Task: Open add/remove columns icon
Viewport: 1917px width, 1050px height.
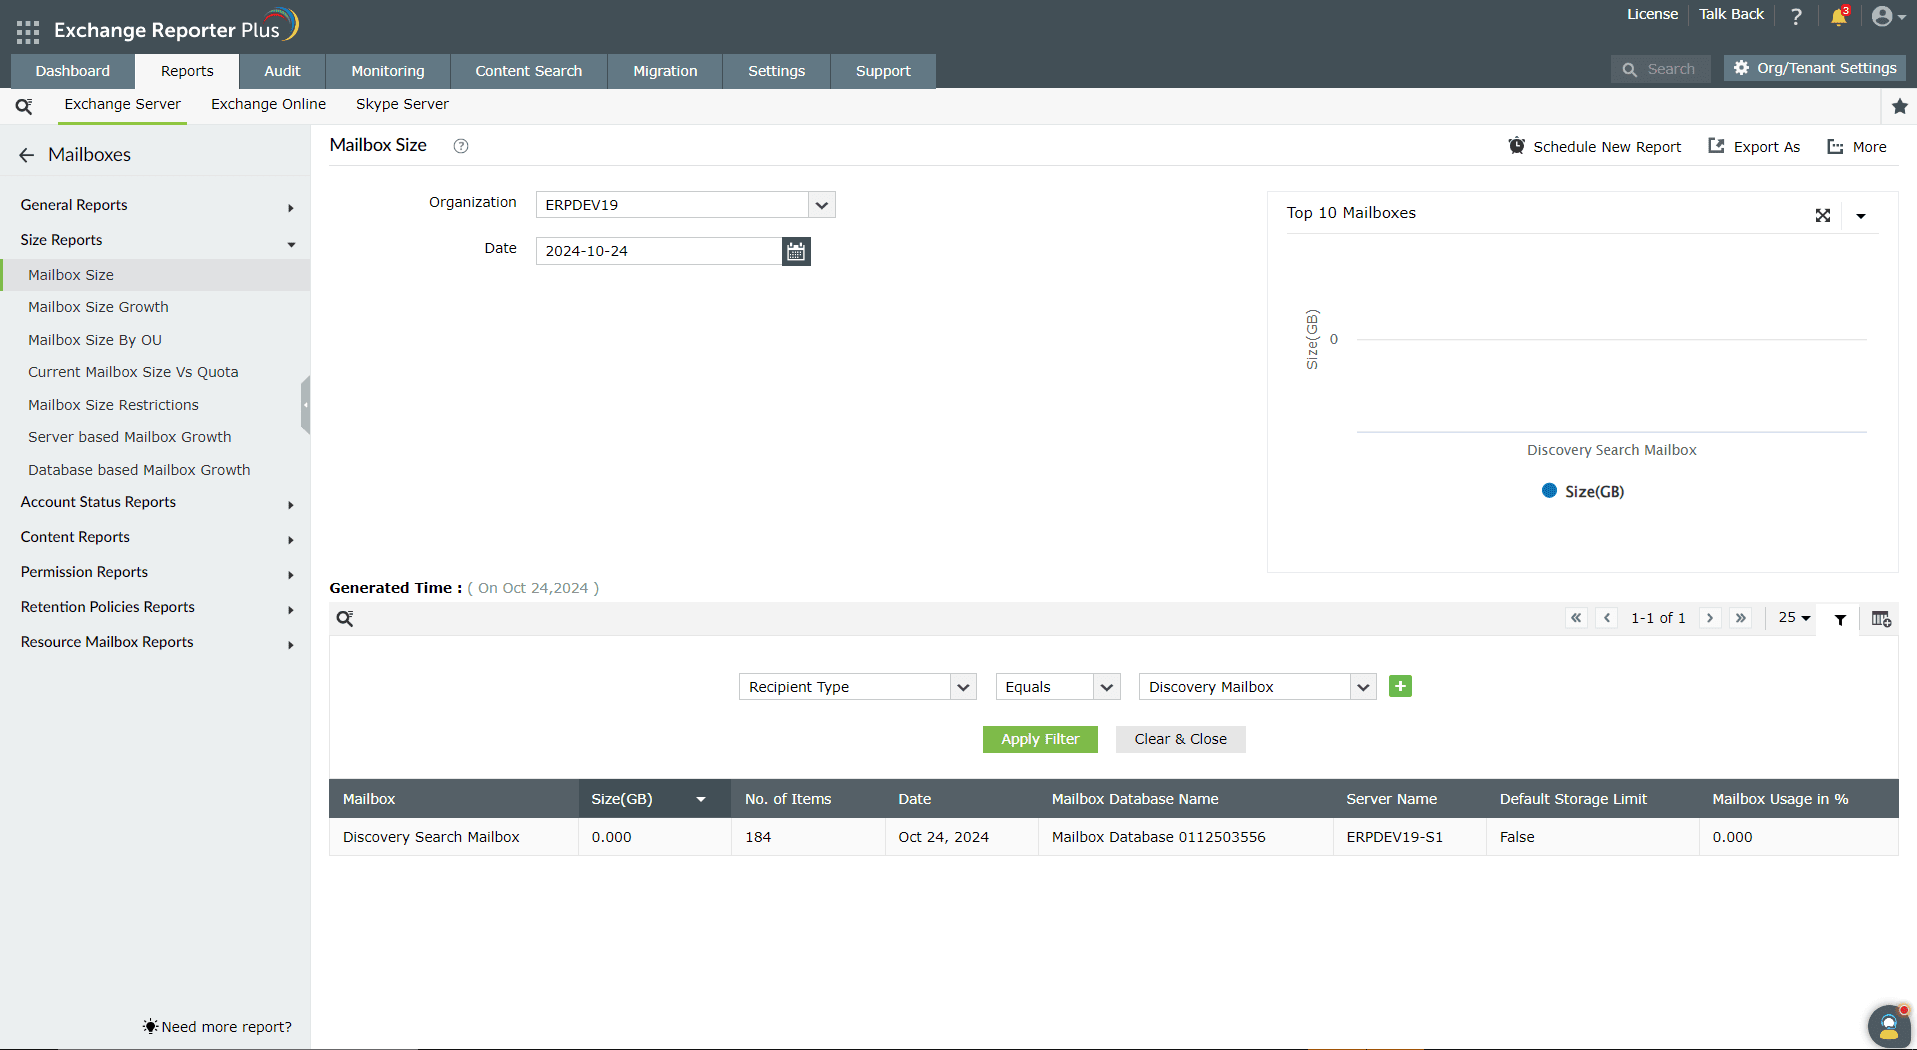Action: (x=1881, y=619)
